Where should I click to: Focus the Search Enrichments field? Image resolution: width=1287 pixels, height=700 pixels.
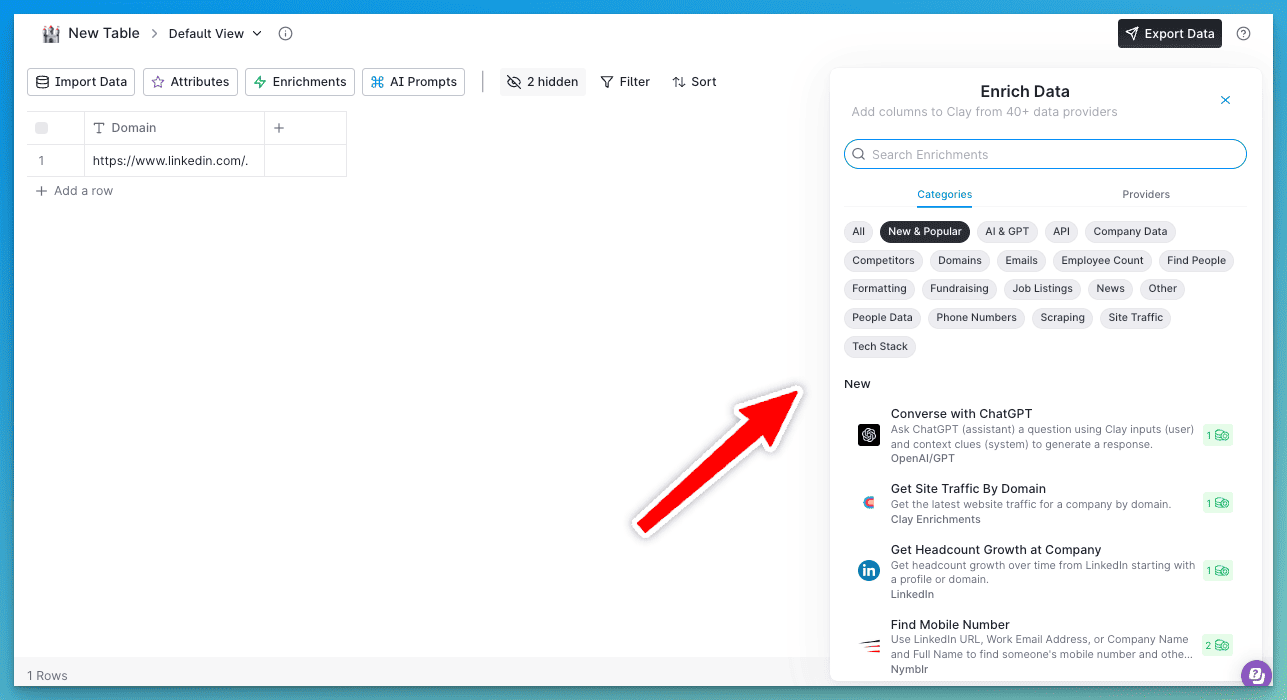point(1045,155)
